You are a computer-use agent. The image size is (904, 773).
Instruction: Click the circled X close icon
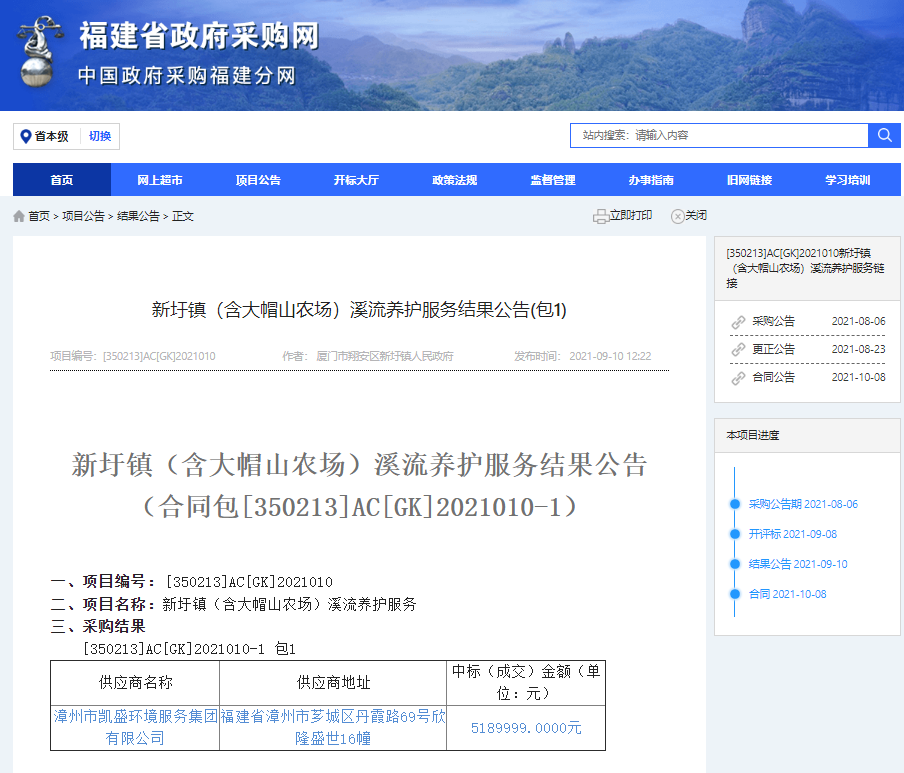coord(677,216)
